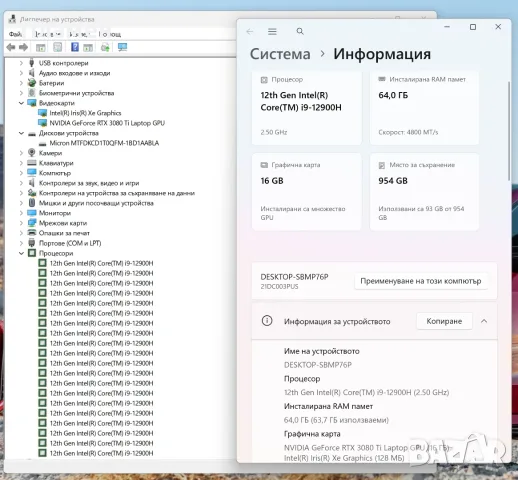Screen dimensions: 518x480
Task: Click the info icon beside Информация за устройството
Action: pyautogui.click(x=267, y=321)
